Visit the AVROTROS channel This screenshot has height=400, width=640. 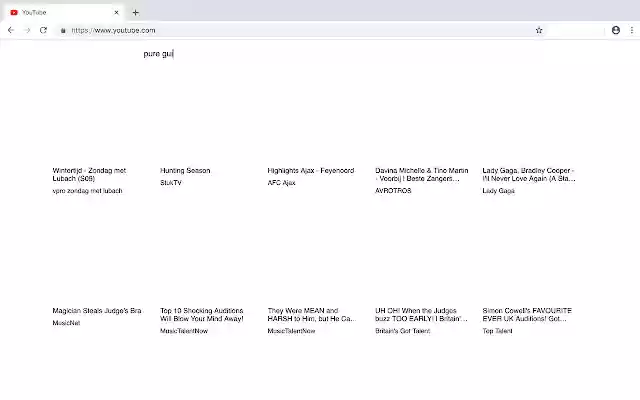393,191
